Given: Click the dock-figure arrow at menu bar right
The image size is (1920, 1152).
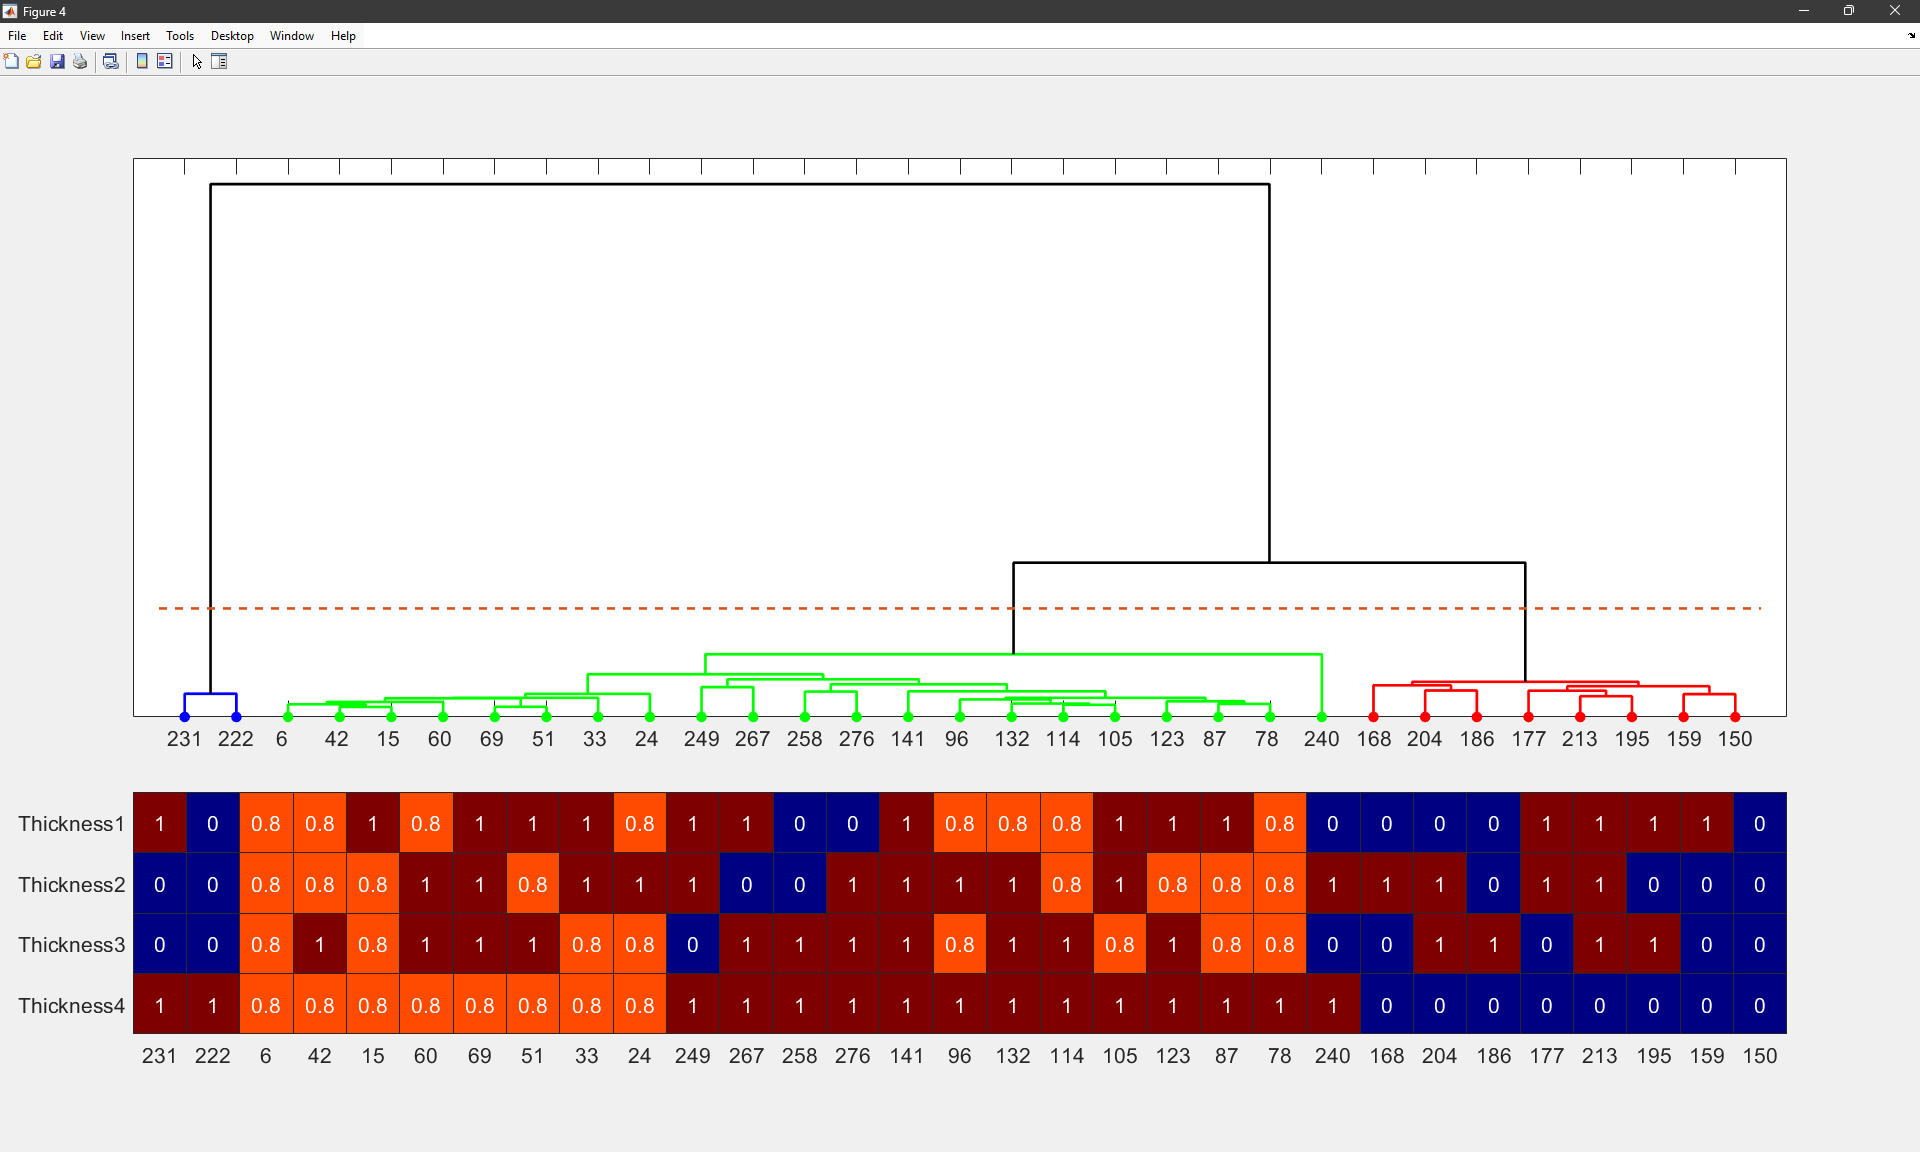Looking at the screenshot, I should click(x=1911, y=36).
